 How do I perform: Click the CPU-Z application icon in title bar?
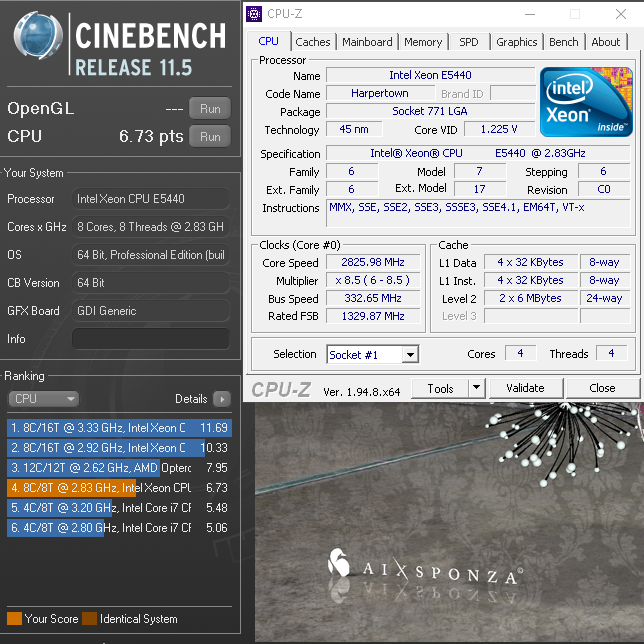coord(253,14)
